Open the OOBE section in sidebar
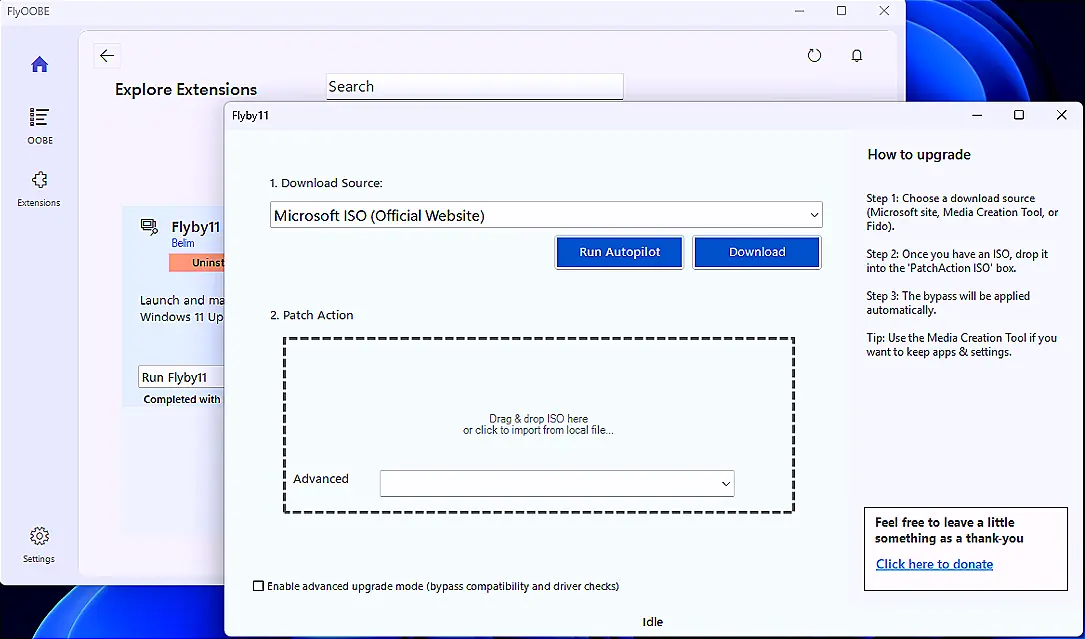This screenshot has height=639, width=1085. [39, 125]
